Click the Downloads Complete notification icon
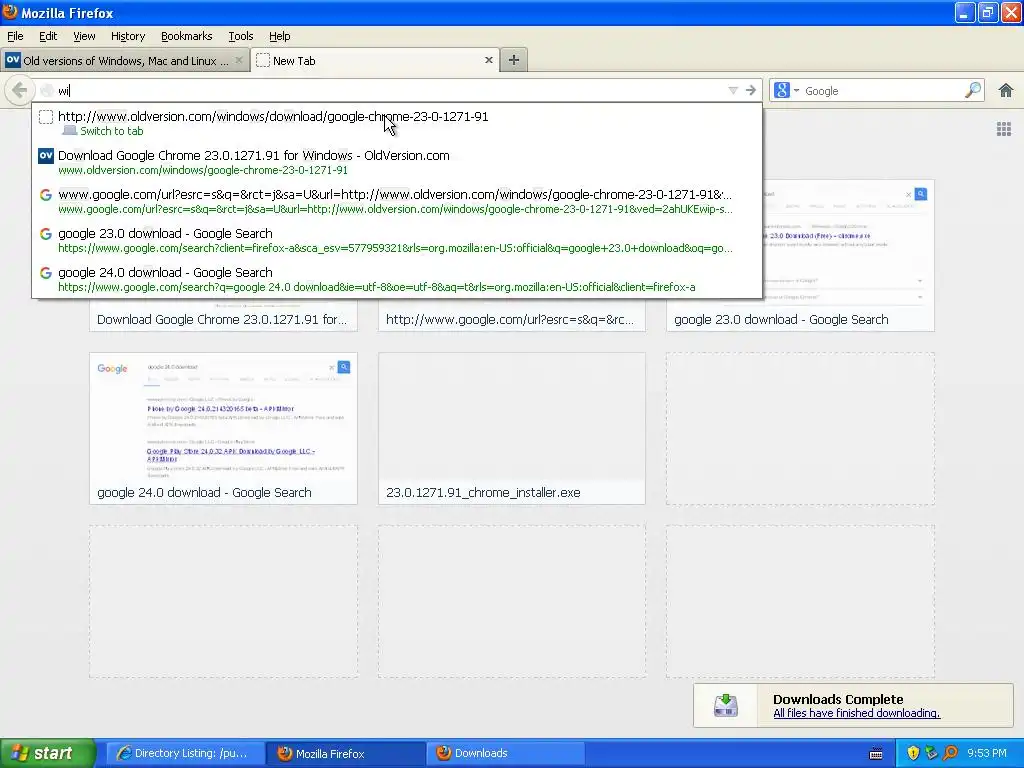Viewport: 1024px width, 768px height. pyautogui.click(x=726, y=705)
